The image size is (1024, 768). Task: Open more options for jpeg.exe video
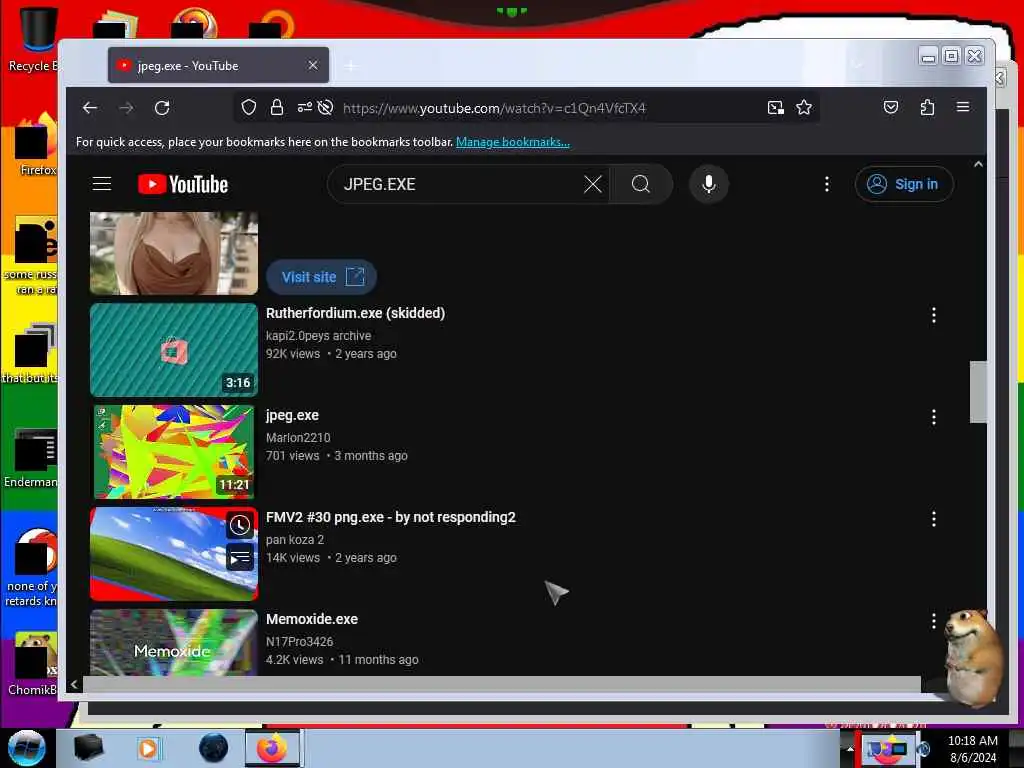coord(933,417)
